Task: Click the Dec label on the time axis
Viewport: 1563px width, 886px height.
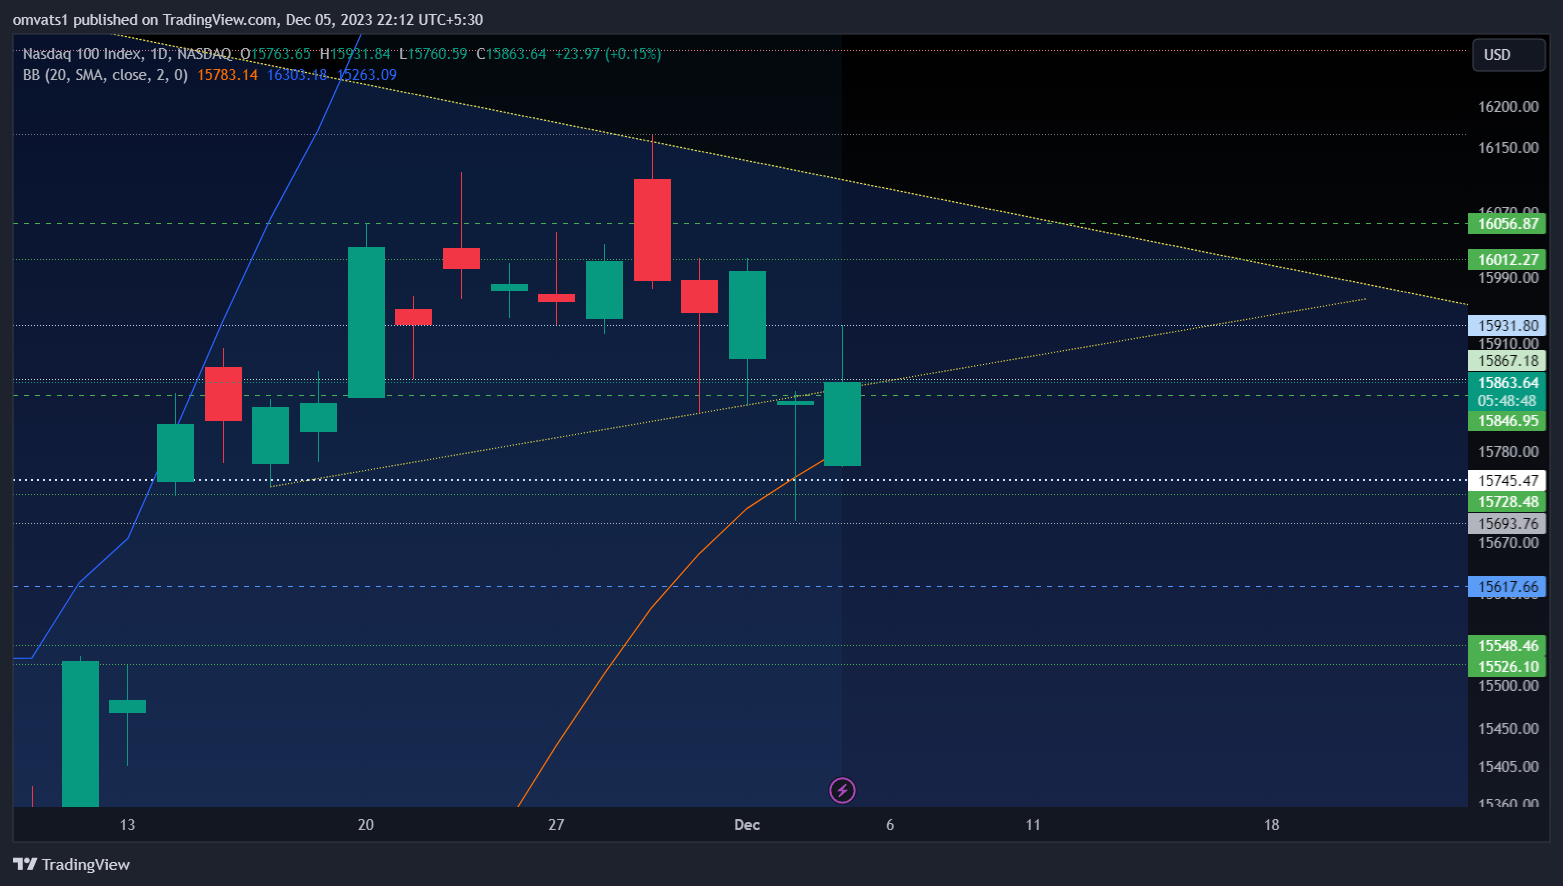Action: [x=747, y=825]
